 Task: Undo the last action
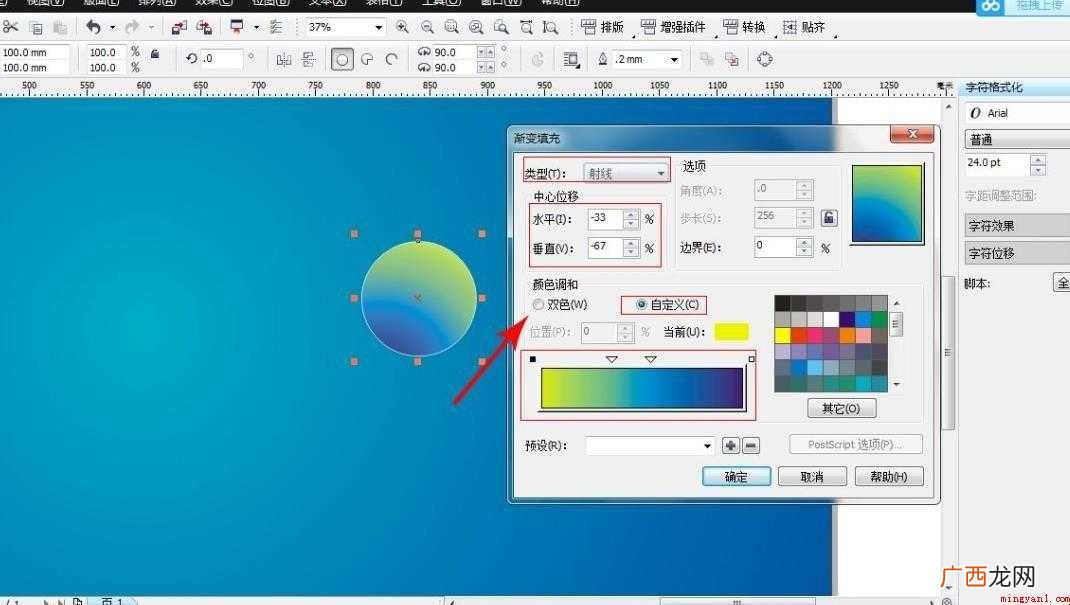click(x=93, y=27)
